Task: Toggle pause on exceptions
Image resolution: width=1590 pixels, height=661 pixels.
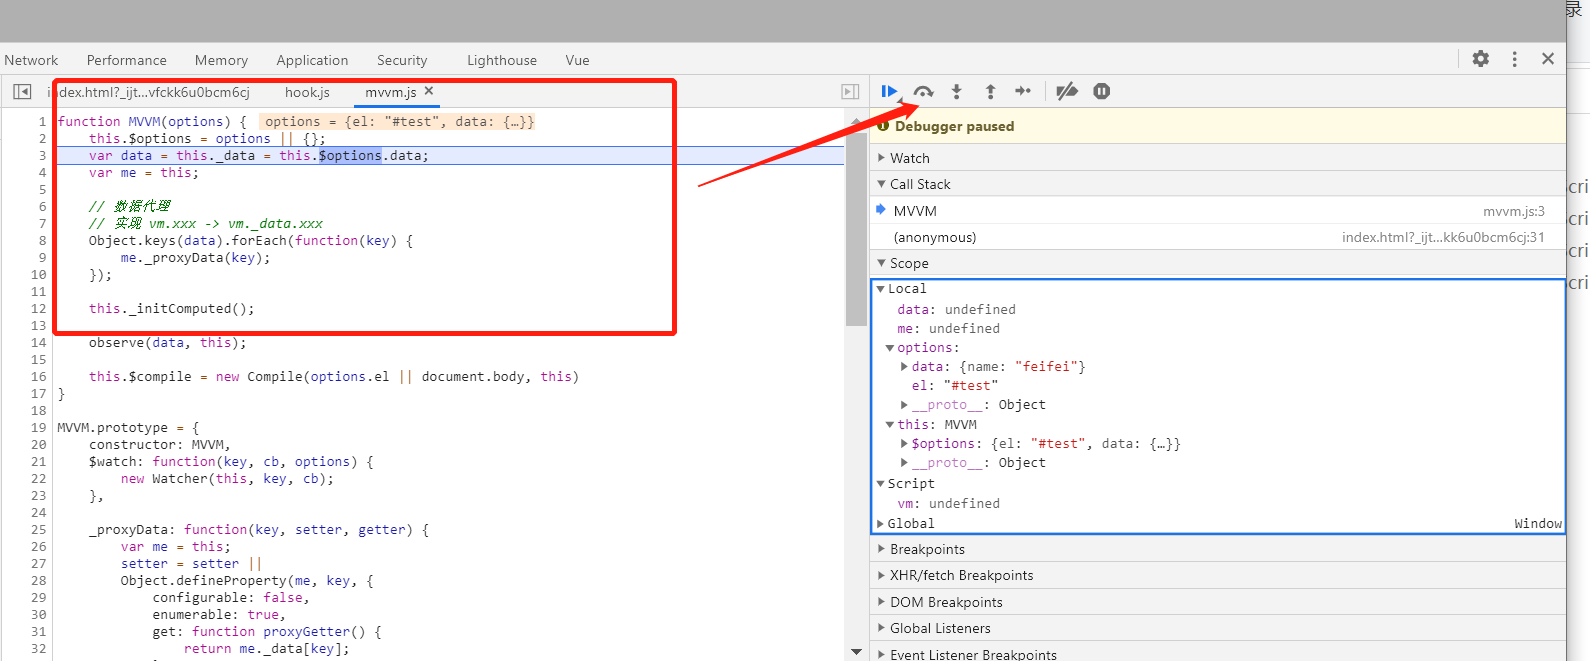Action: coord(1101,91)
